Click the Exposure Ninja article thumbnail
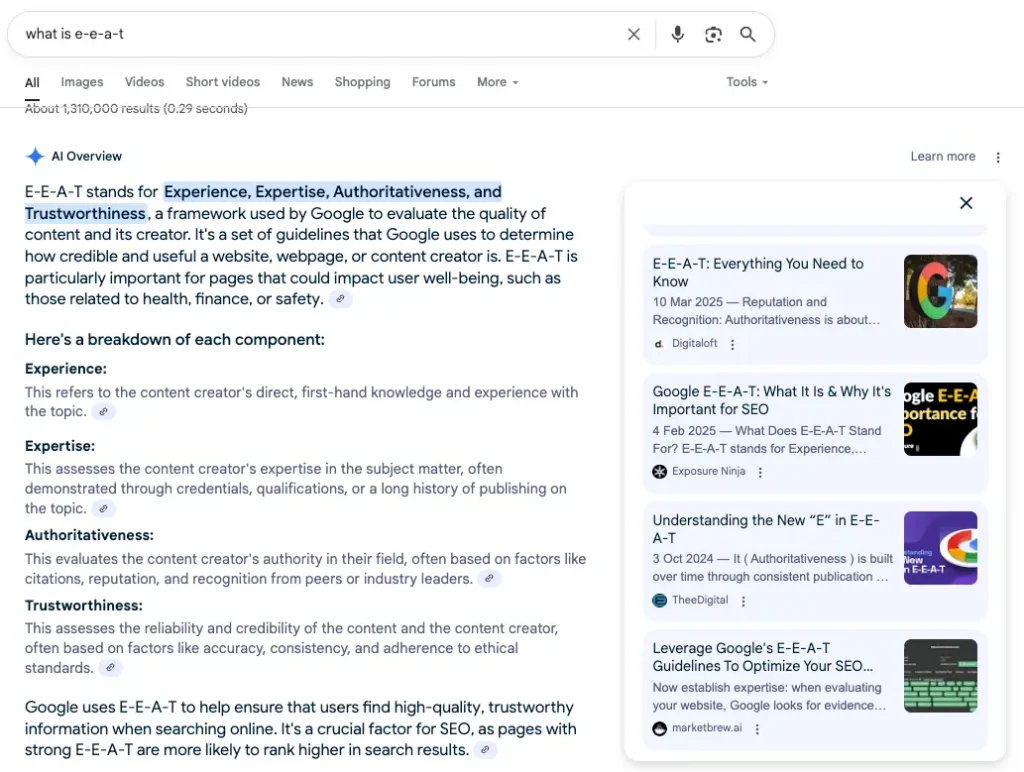This screenshot has width=1024, height=772. 940,419
